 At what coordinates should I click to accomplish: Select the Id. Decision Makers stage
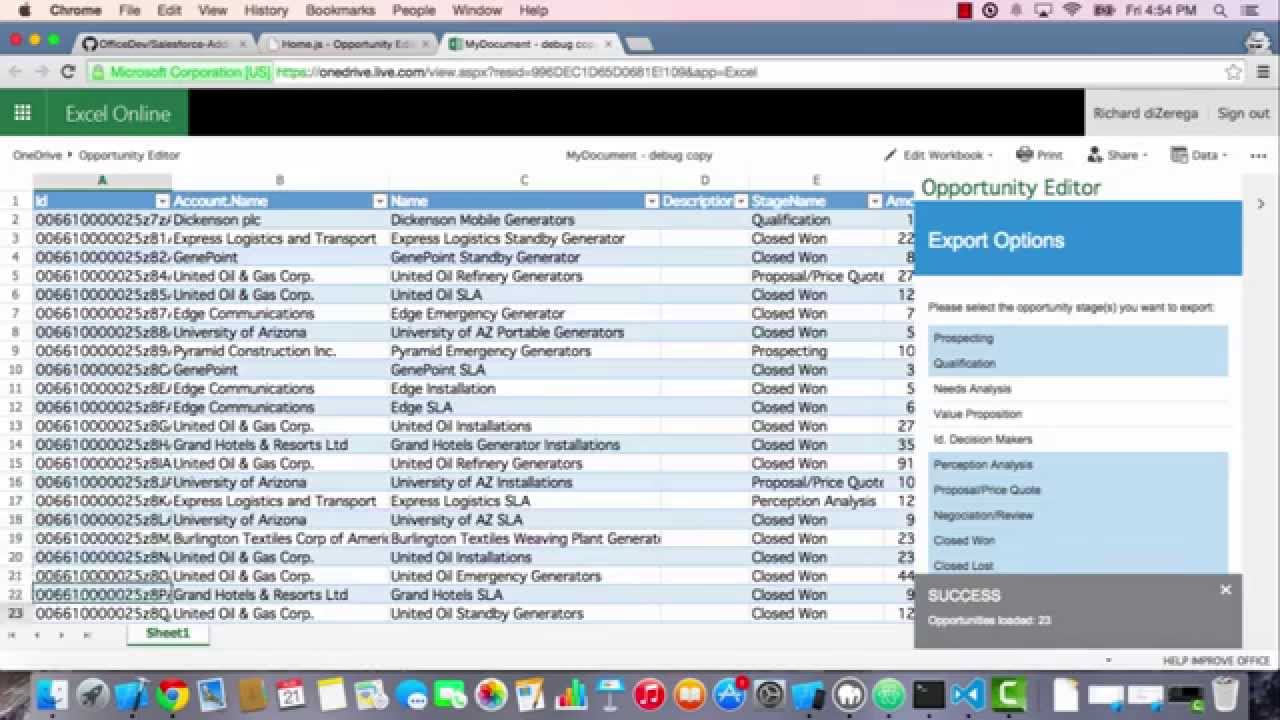tap(1078, 439)
